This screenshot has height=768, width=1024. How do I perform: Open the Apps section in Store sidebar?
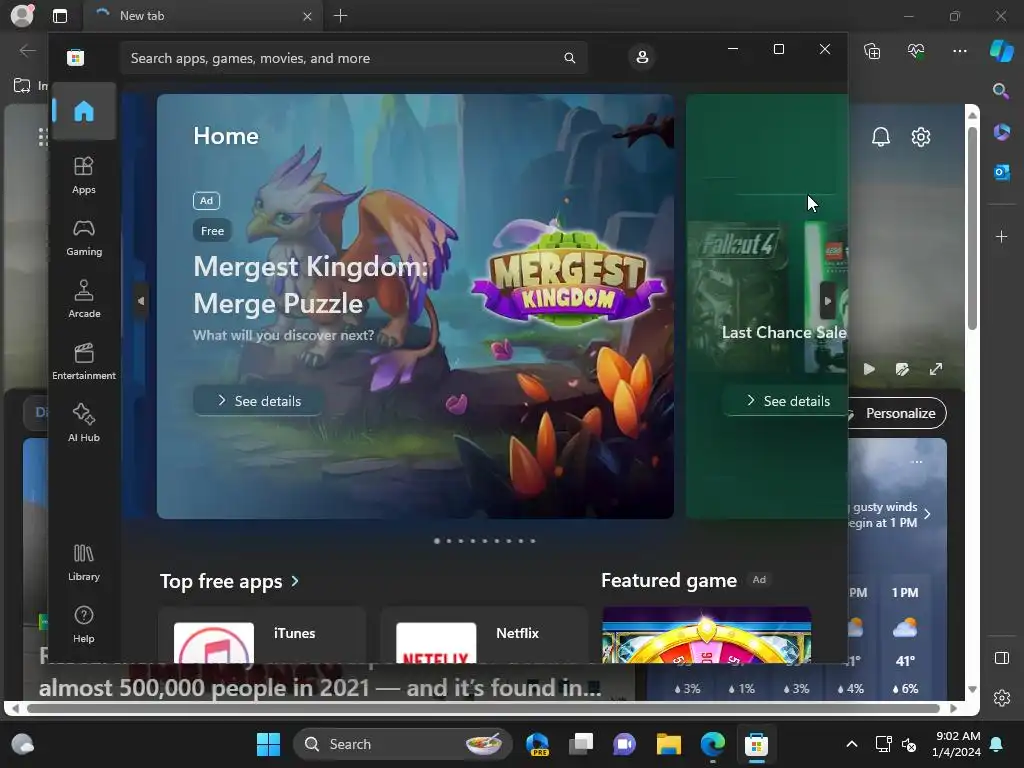pos(84,176)
